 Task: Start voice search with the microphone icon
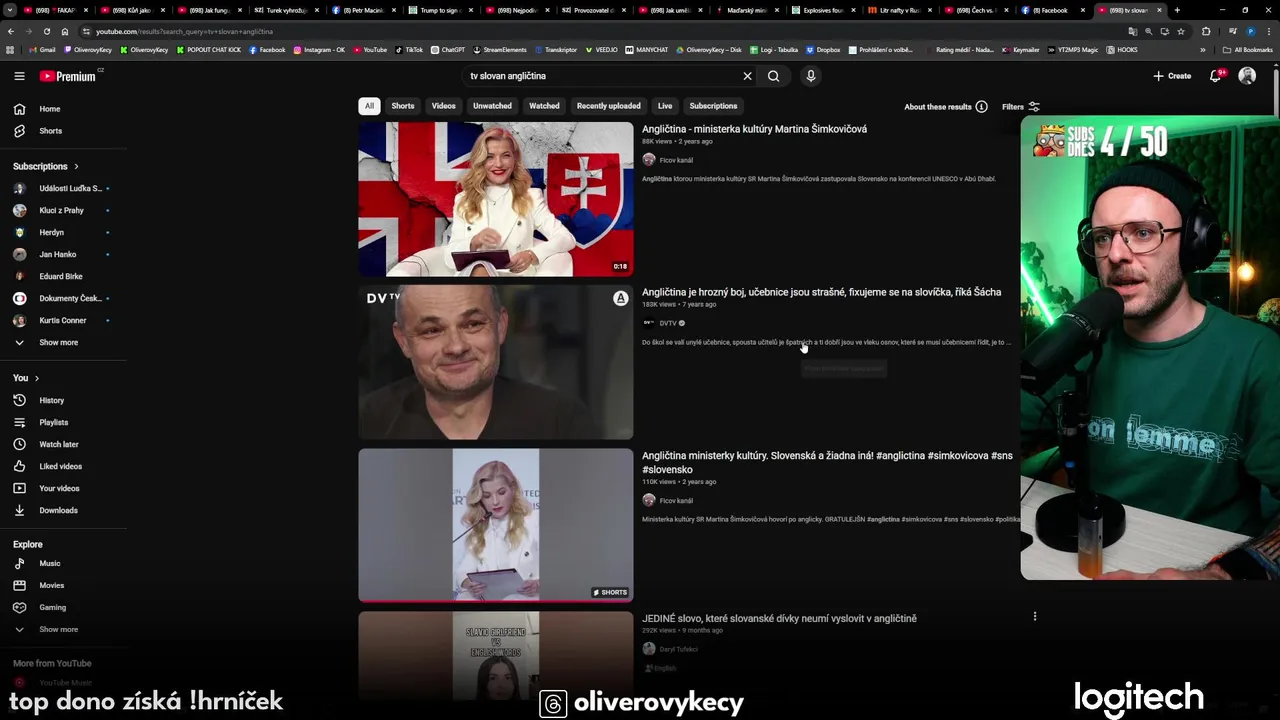click(811, 76)
